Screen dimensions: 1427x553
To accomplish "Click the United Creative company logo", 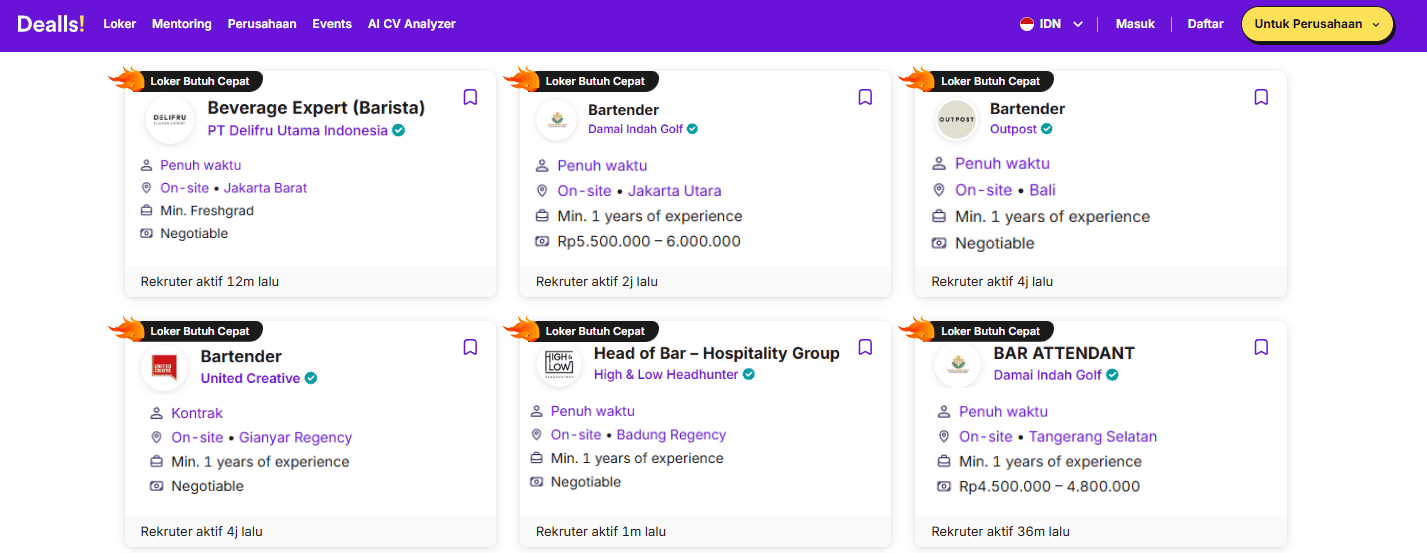I will click(x=164, y=368).
